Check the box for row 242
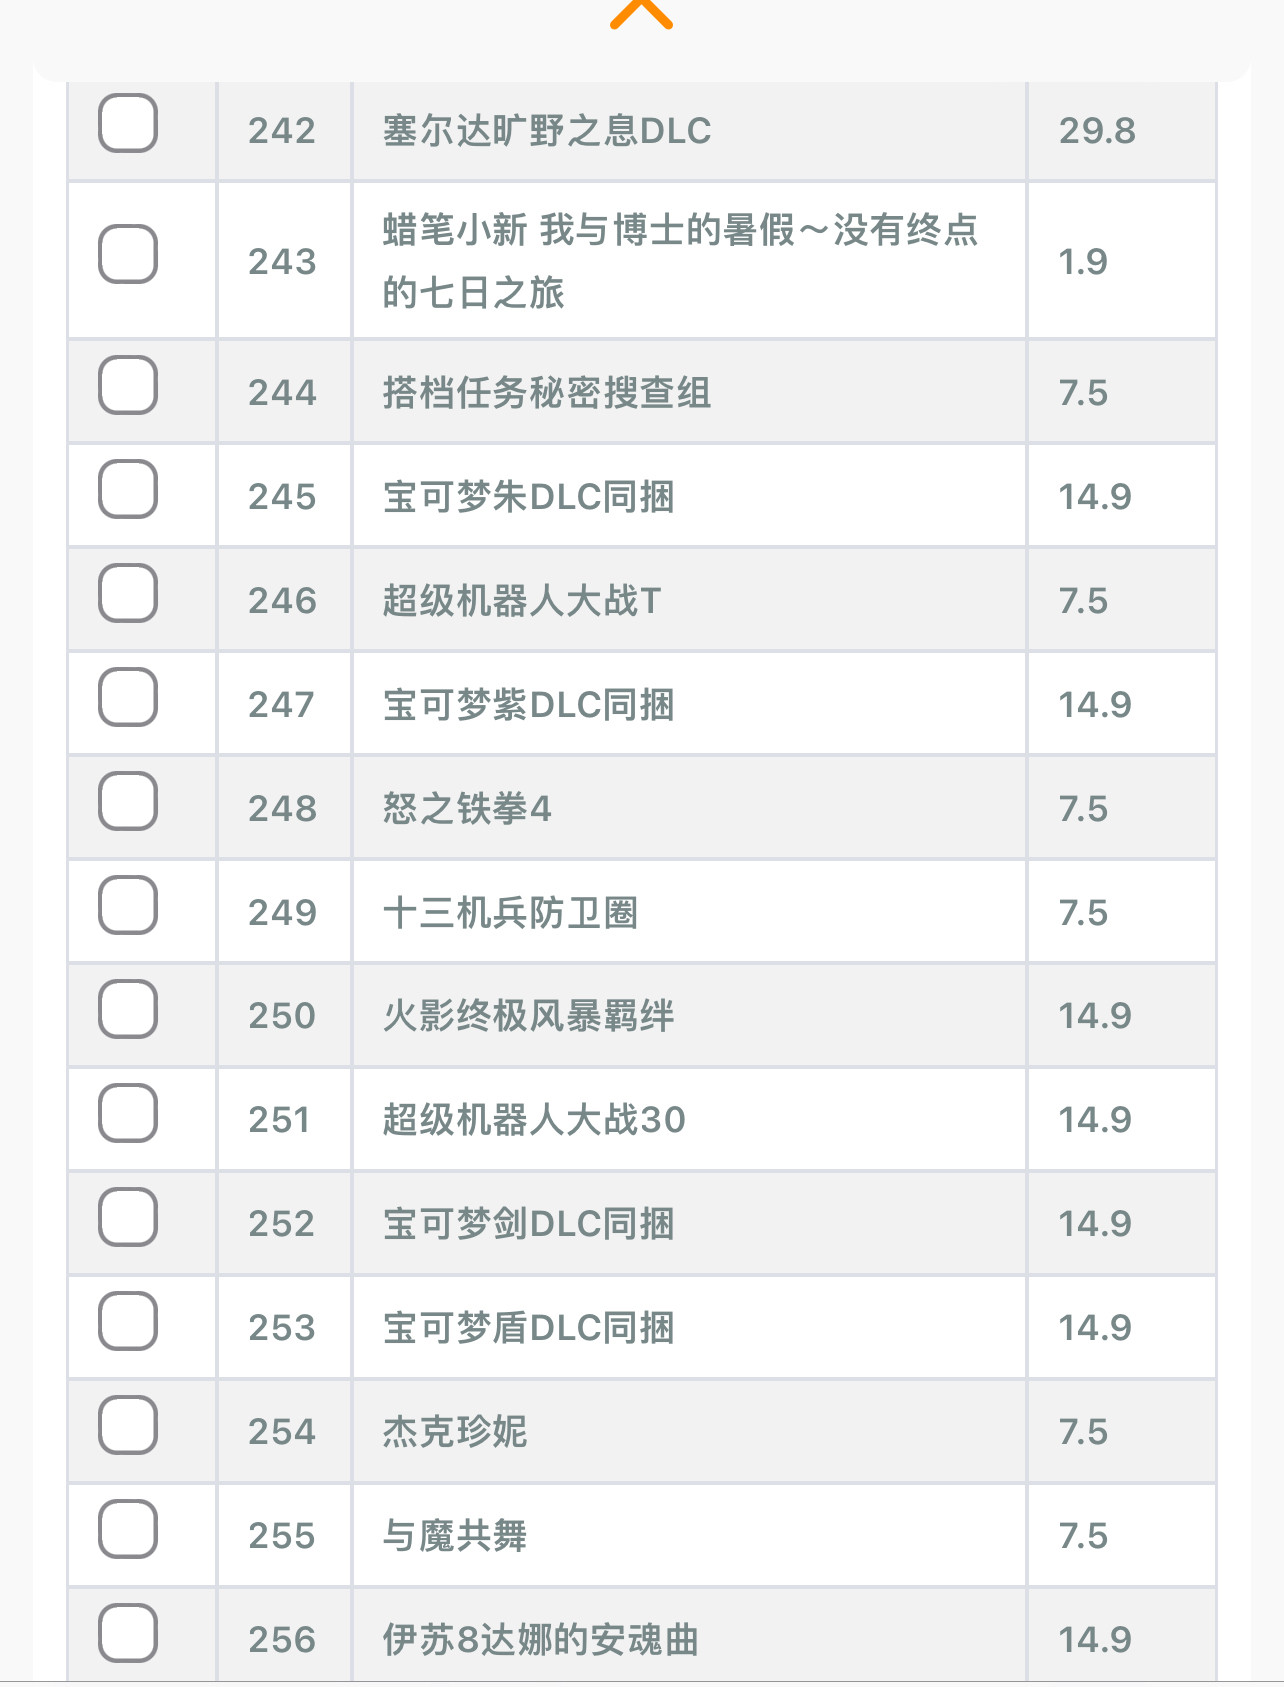 point(128,123)
